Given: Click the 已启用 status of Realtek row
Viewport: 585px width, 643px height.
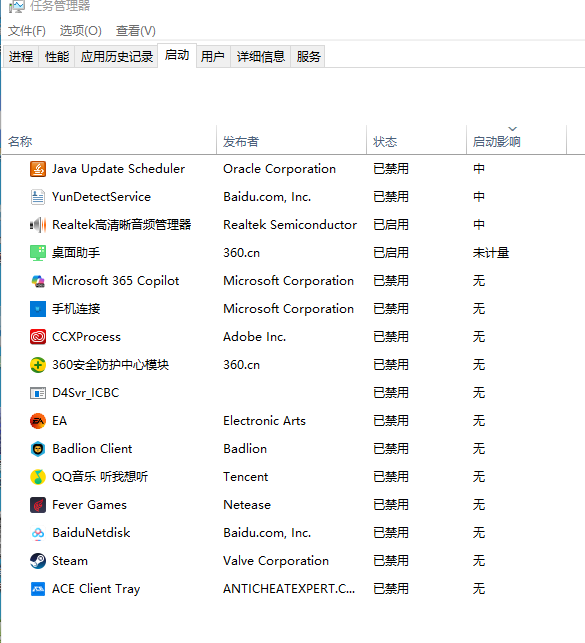Looking at the screenshot, I should [x=391, y=225].
